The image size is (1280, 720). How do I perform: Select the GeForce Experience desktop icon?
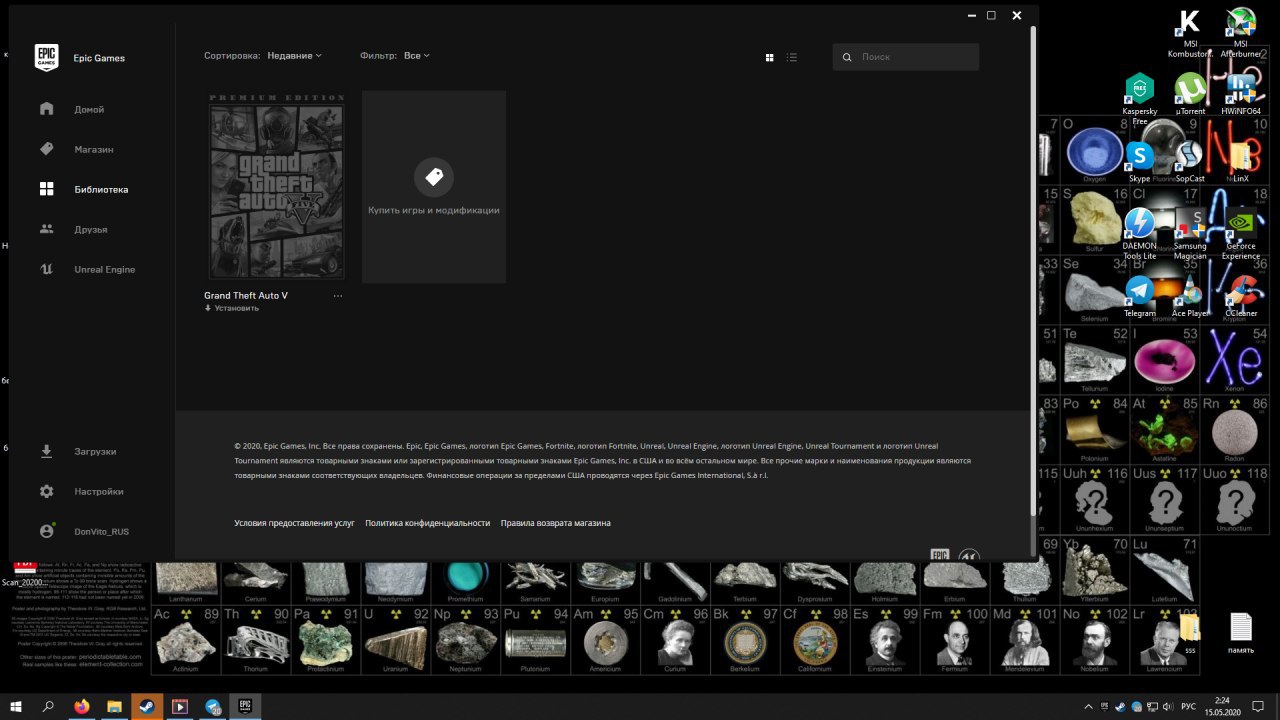[1241, 234]
